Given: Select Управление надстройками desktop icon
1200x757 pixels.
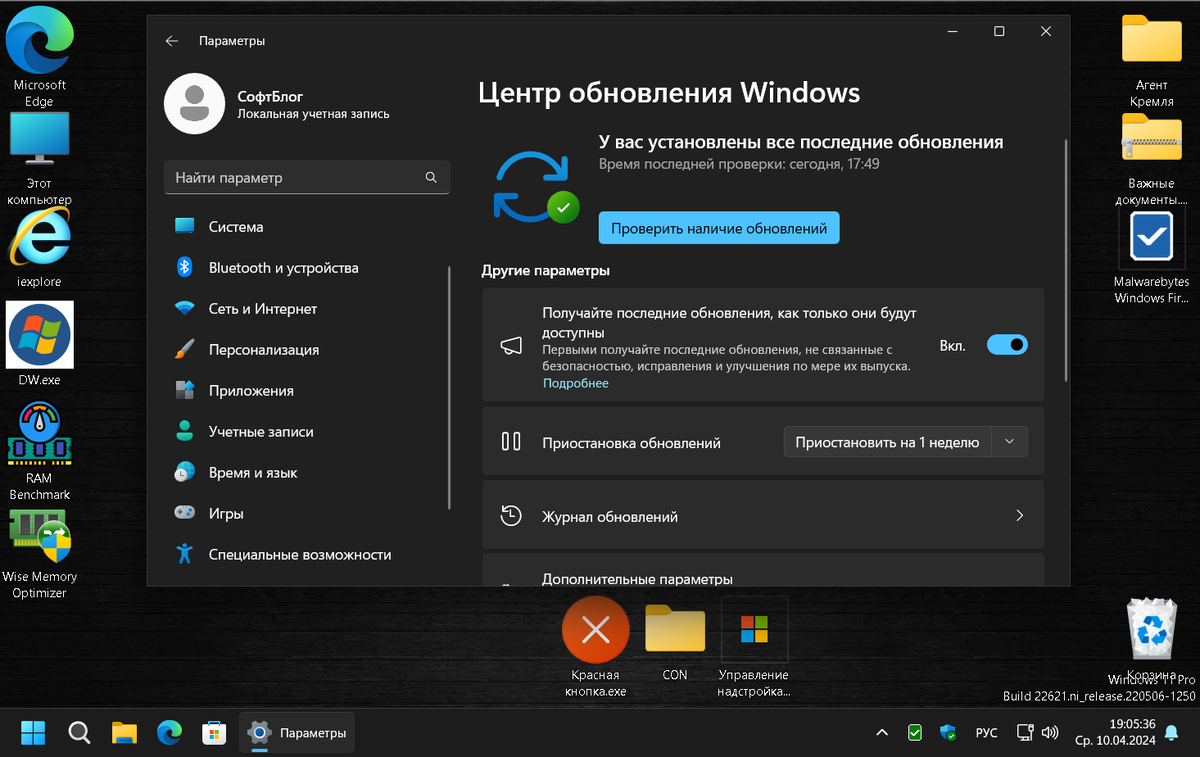Looking at the screenshot, I should coord(754,647).
